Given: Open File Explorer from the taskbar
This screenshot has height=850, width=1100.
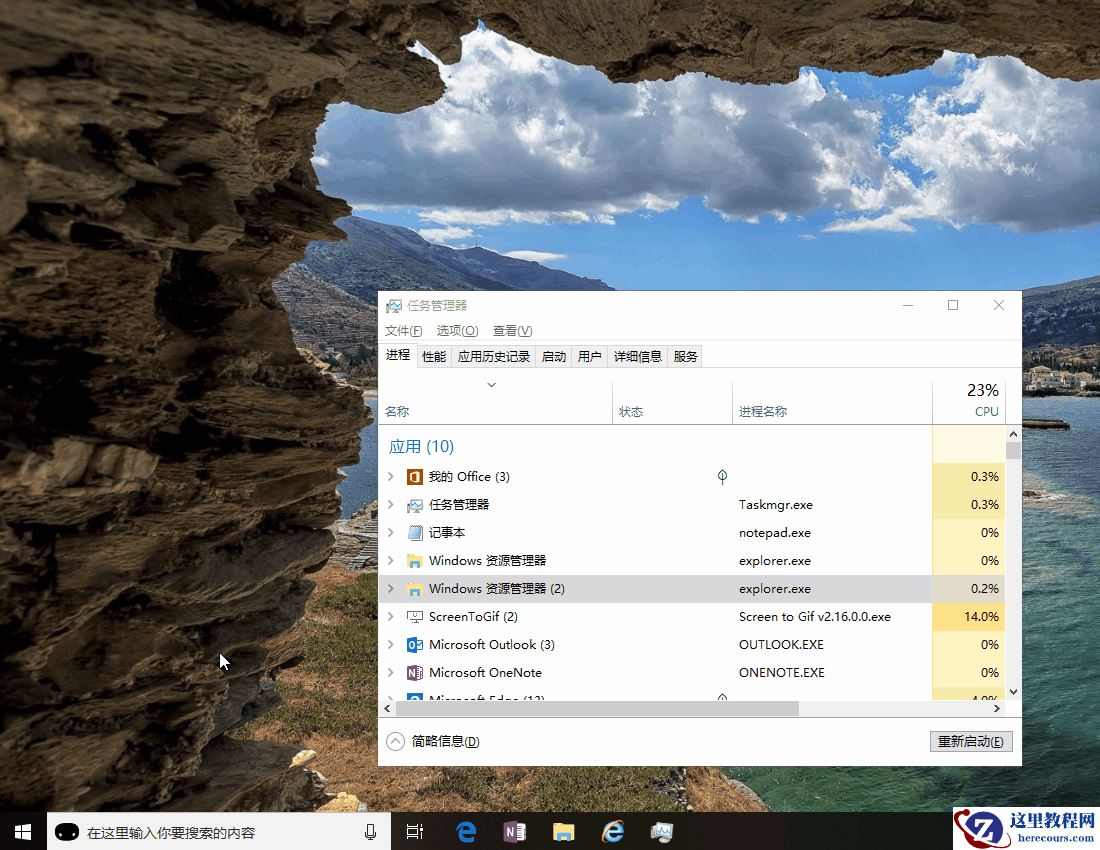Looking at the screenshot, I should click(563, 831).
